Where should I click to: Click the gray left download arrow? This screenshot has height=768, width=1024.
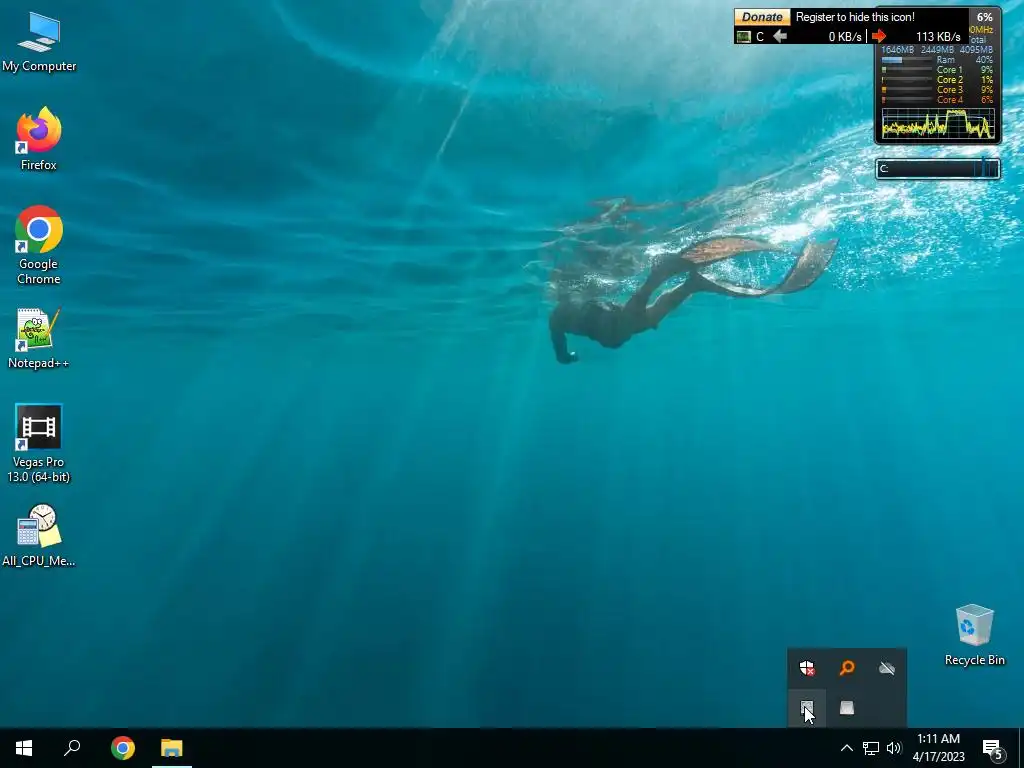click(780, 36)
